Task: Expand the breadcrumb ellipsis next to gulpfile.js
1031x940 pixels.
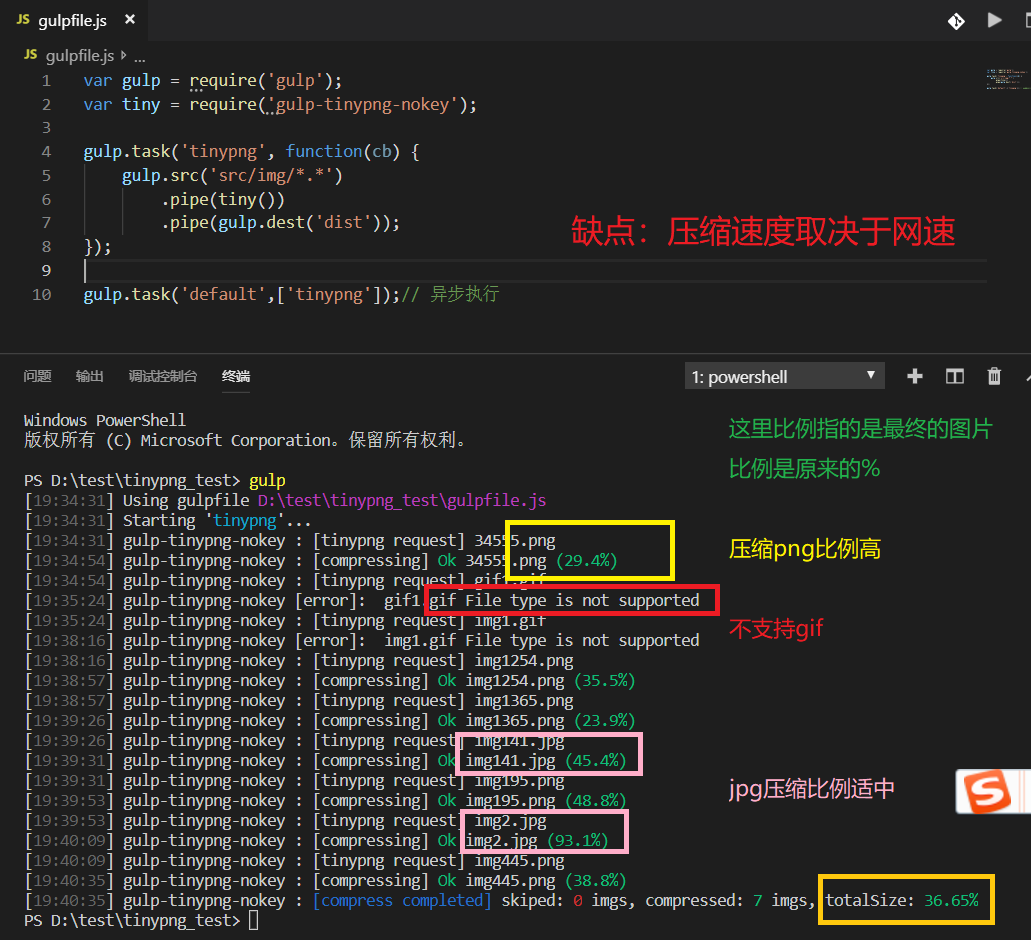Action: click(139, 56)
